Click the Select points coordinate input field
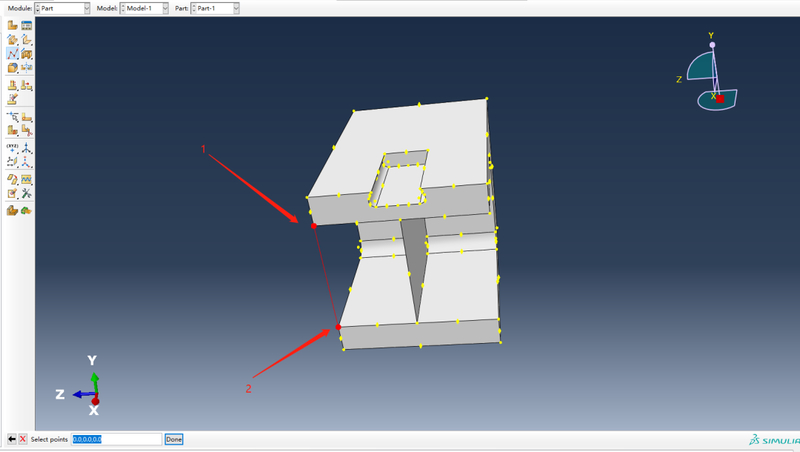 (116, 439)
